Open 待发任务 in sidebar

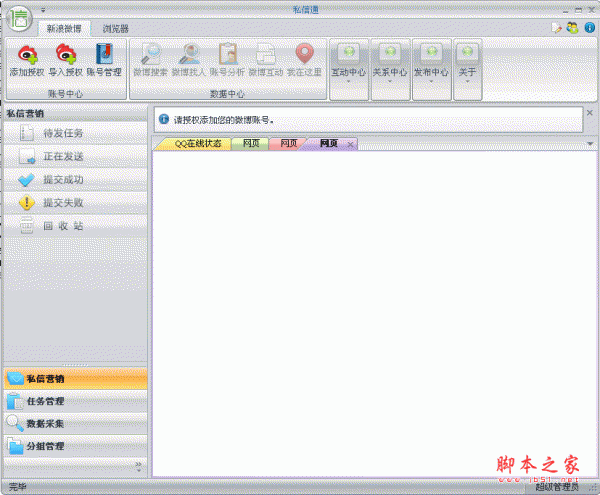75,133
